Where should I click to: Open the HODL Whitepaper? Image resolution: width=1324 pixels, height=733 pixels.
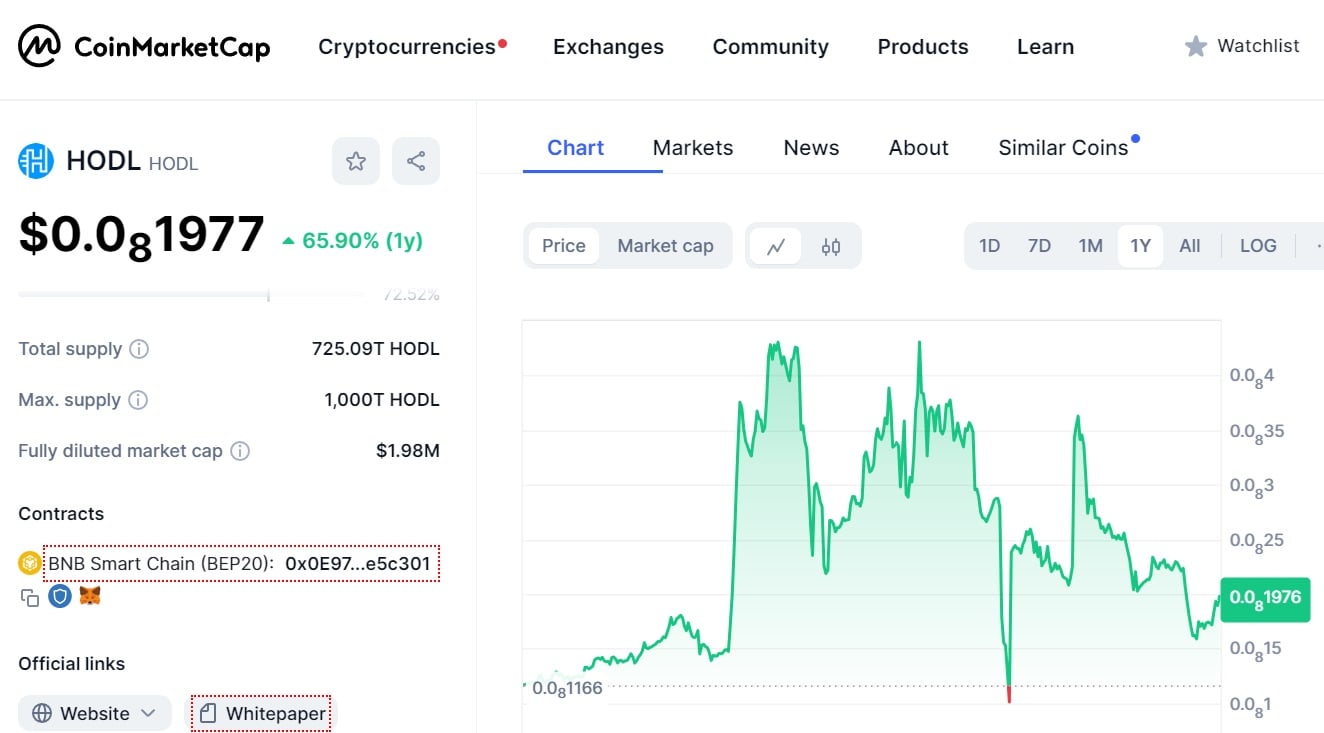coord(262,713)
